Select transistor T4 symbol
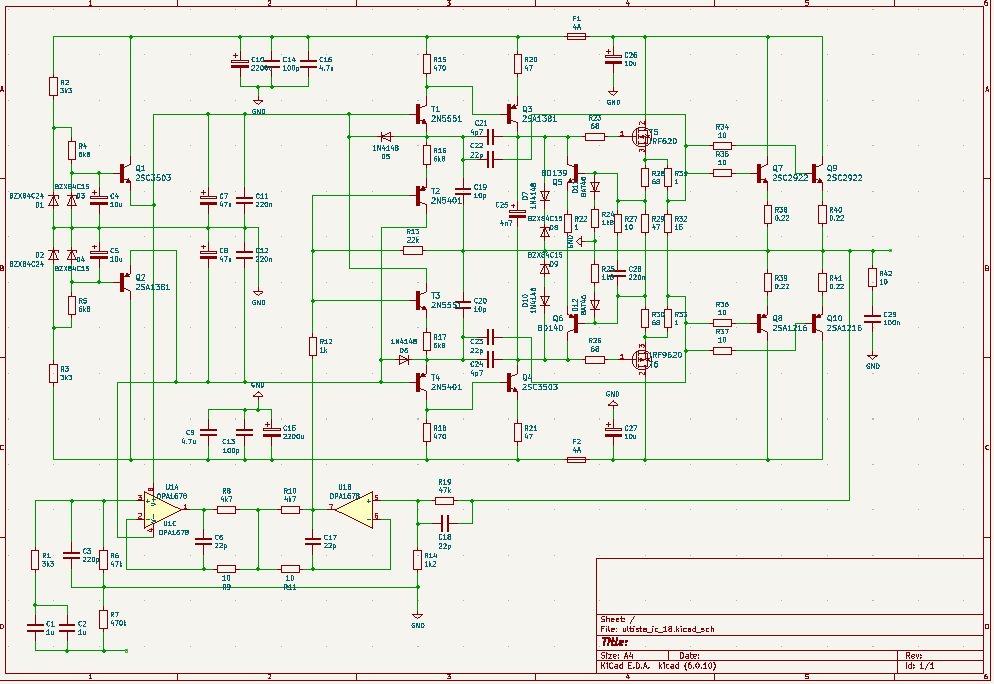Viewport: 994px width, 684px height. [422, 382]
